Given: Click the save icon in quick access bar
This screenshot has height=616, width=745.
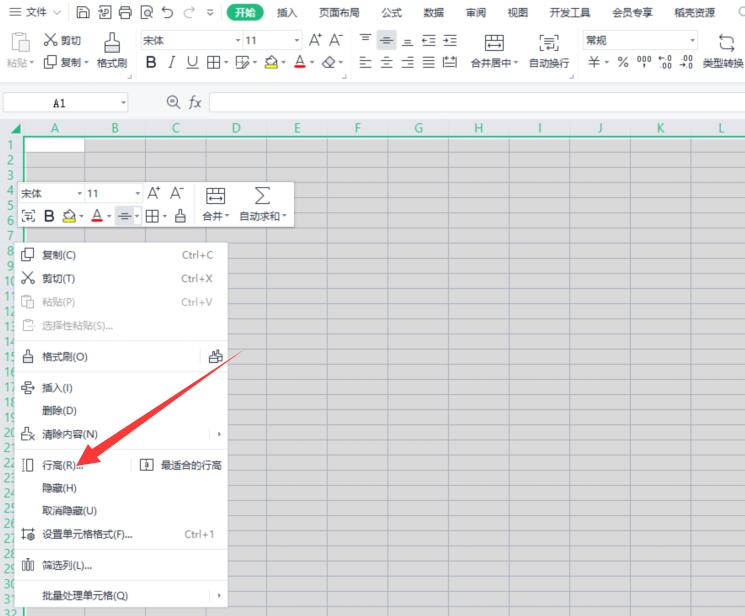Looking at the screenshot, I should coord(83,13).
